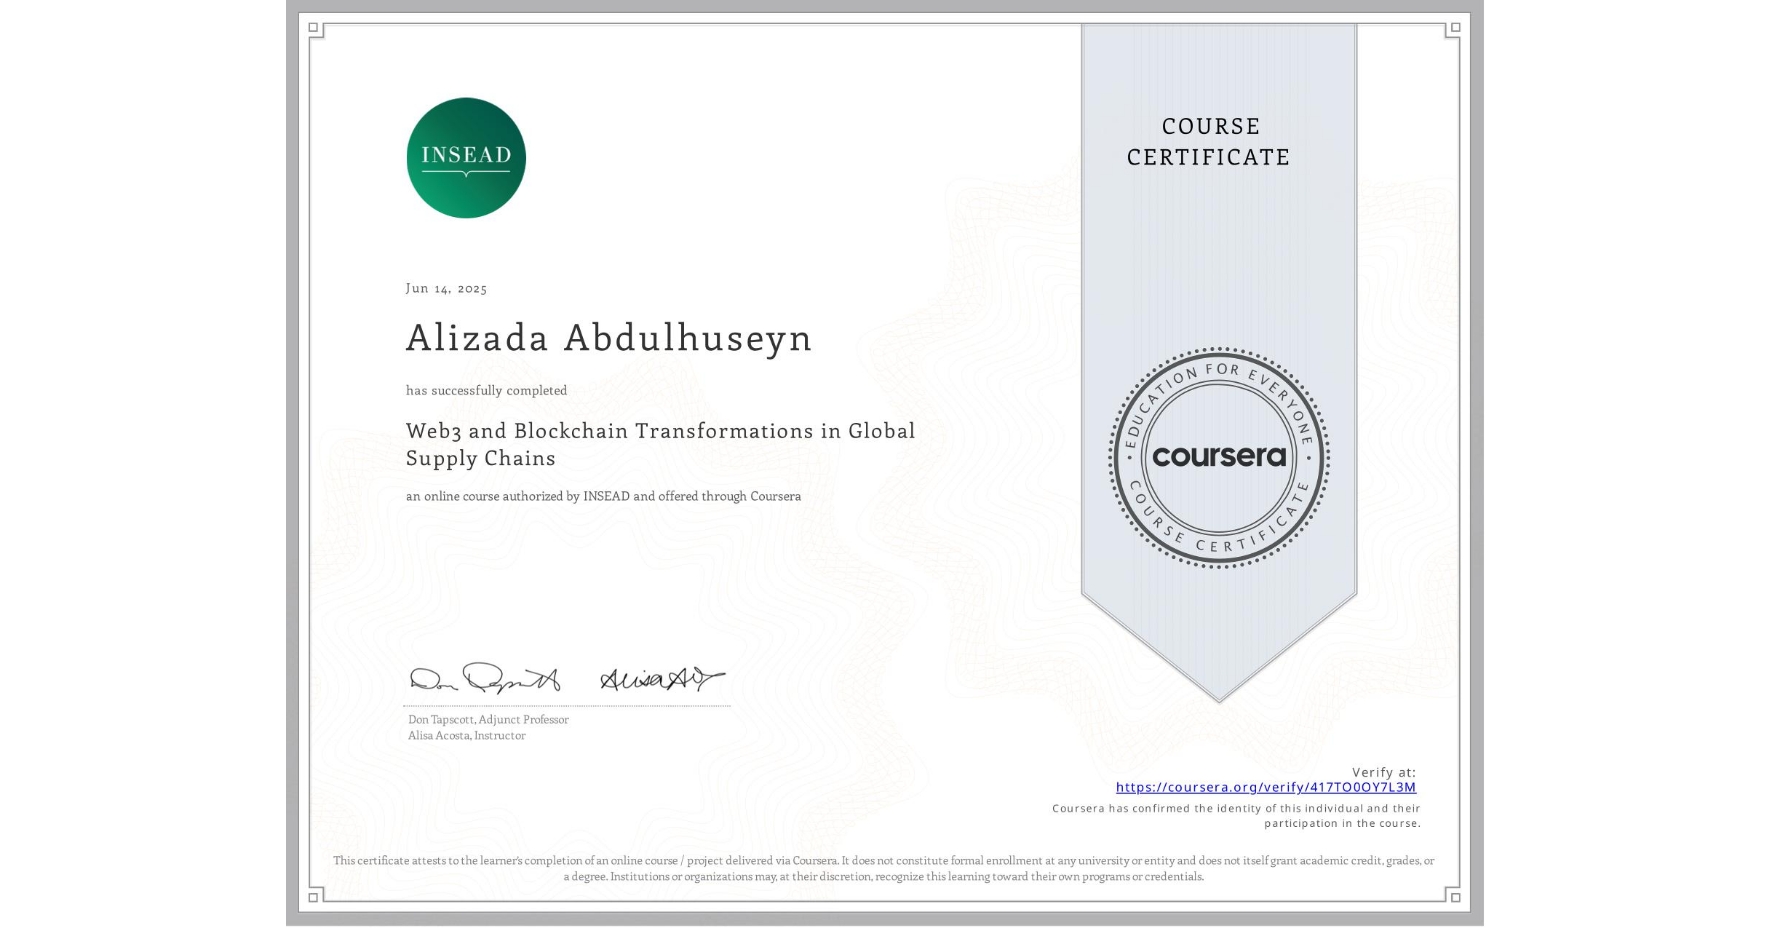
Task: Click the Coursera circular seal badge
Action: point(1218,457)
